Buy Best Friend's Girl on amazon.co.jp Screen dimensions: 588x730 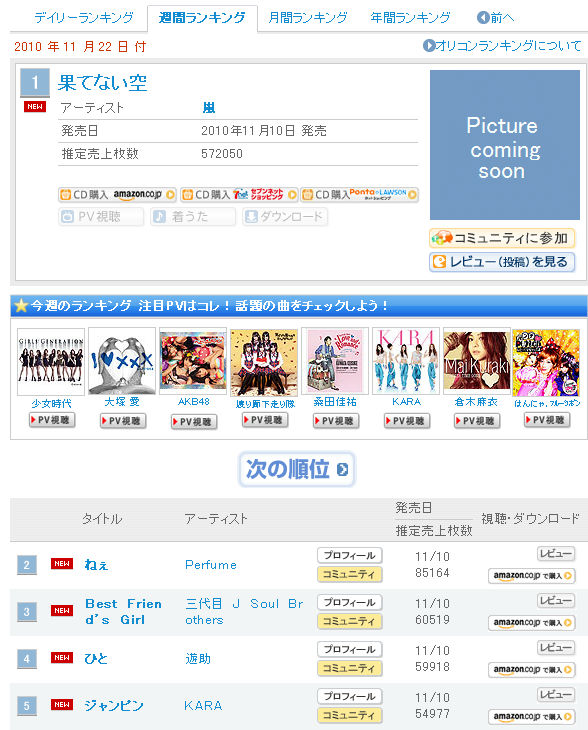click(x=532, y=622)
